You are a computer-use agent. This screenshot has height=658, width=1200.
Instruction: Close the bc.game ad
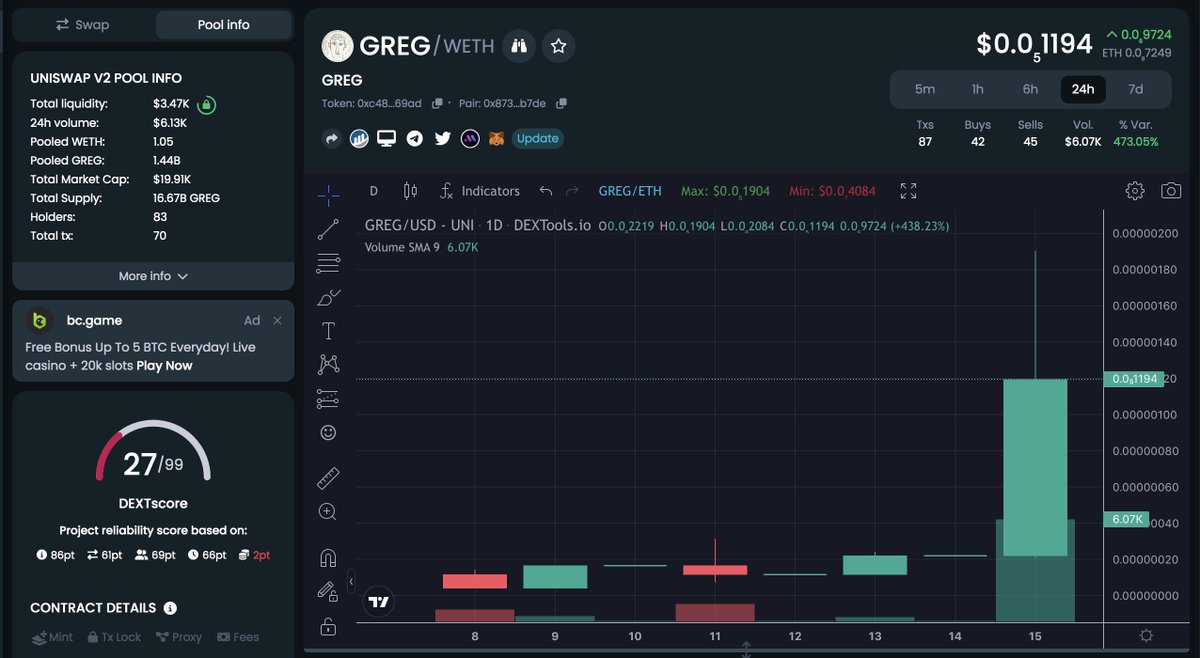coord(277,320)
